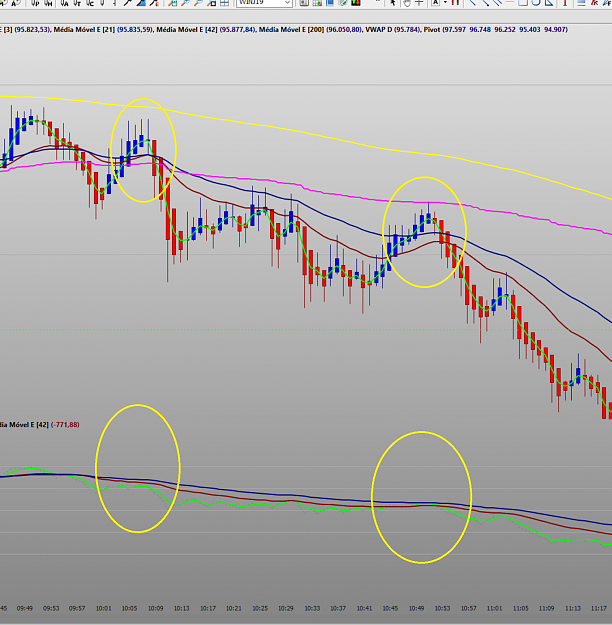Click the zoom in magnifier icon
This screenshot has height=625, width=612.
[x=185, y=2]
